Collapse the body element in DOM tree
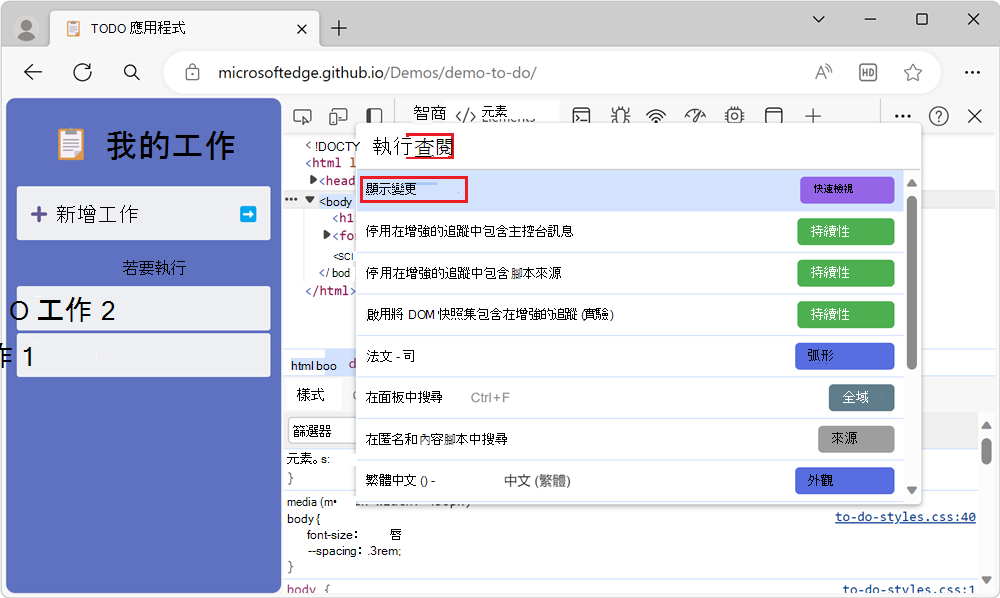1000x598 pixels. click(x=310, y=200)
